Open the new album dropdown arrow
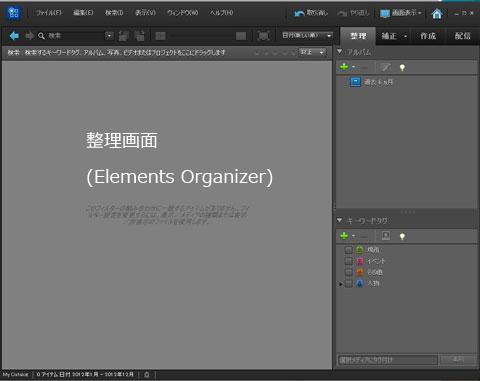Viewport: 480px width, 381px height. (x=353, y=67)
